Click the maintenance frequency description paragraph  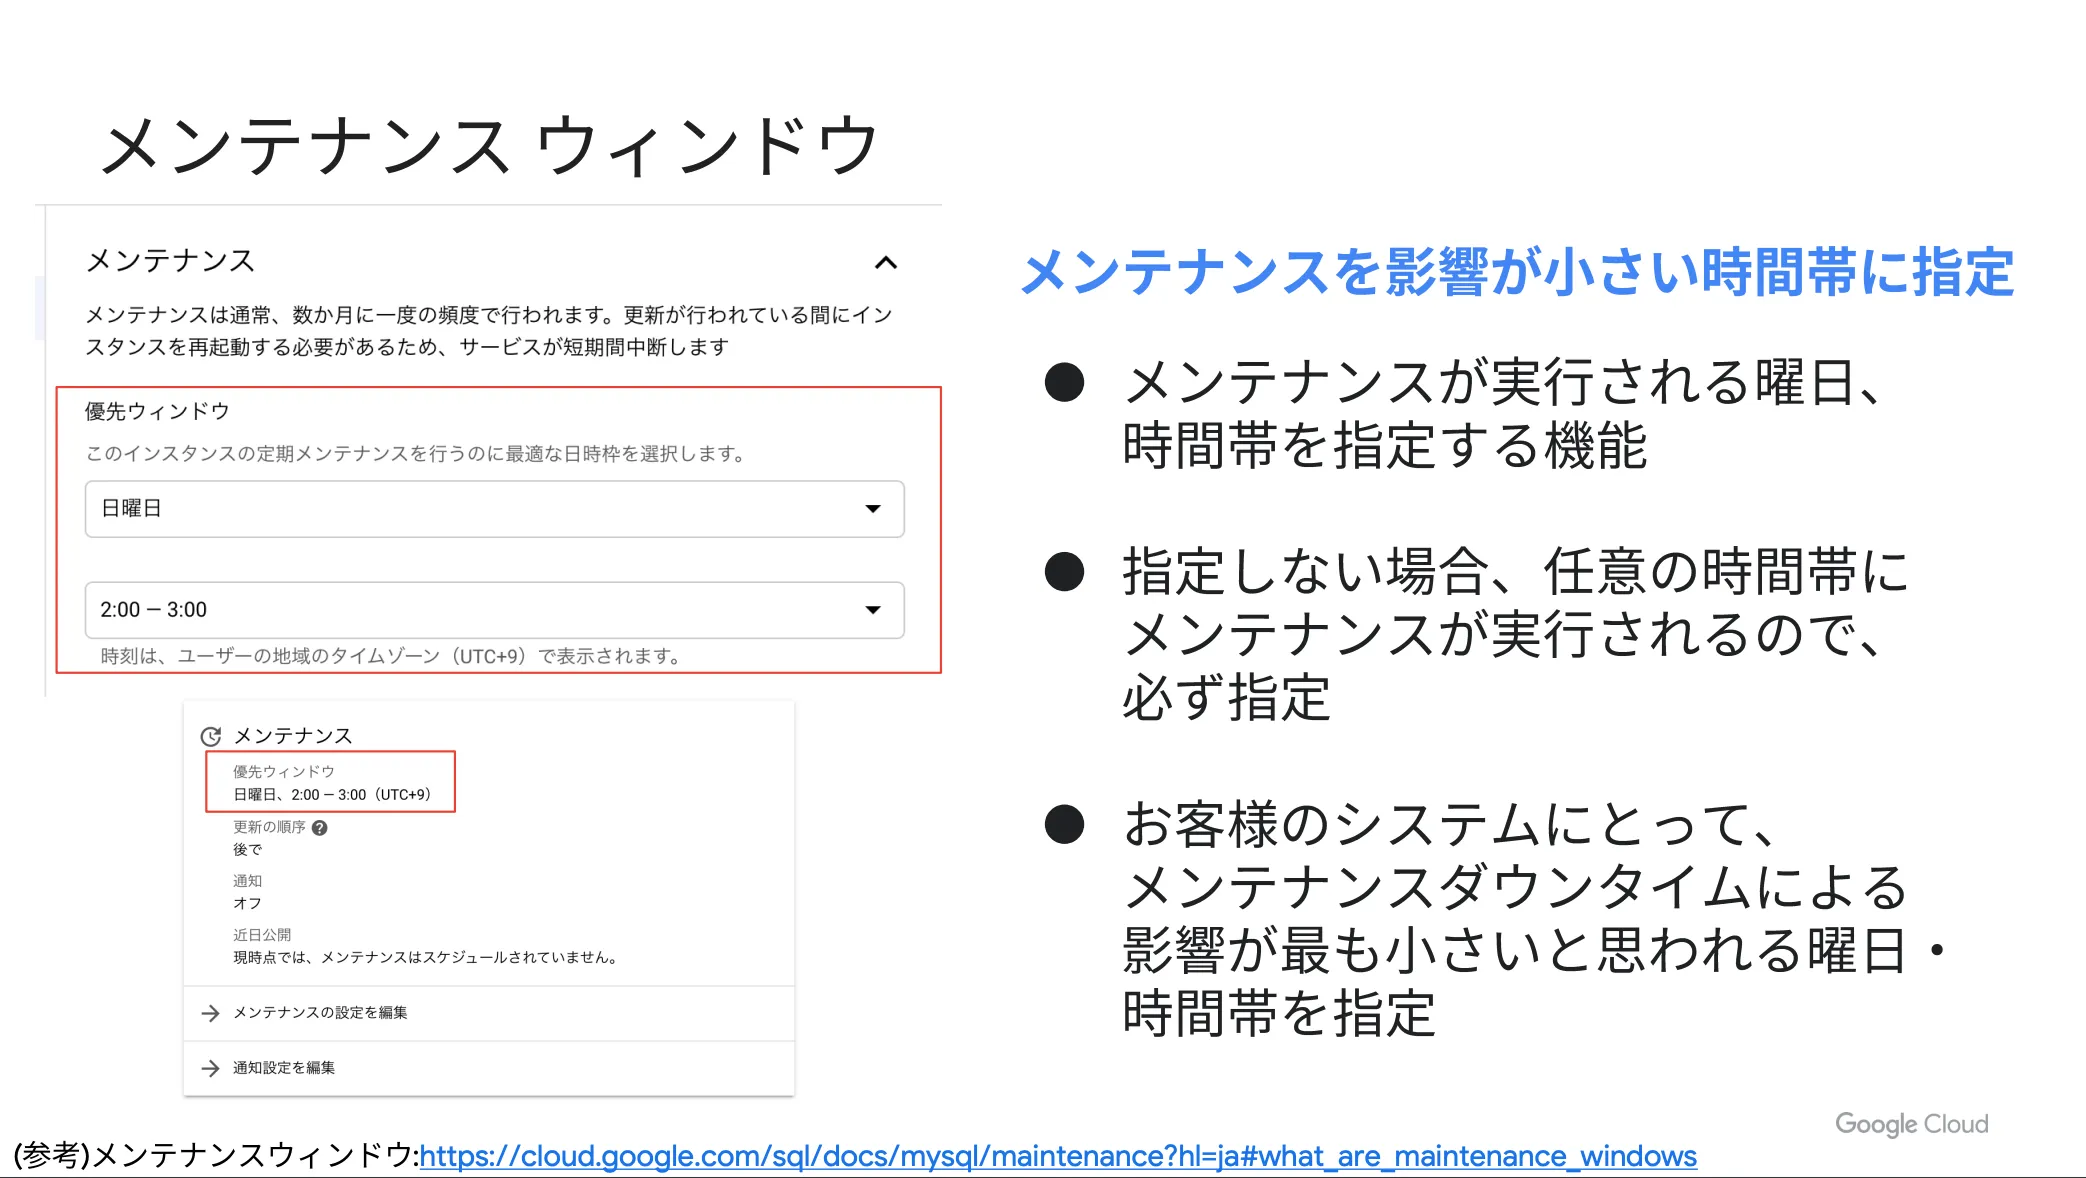(488, 331)
